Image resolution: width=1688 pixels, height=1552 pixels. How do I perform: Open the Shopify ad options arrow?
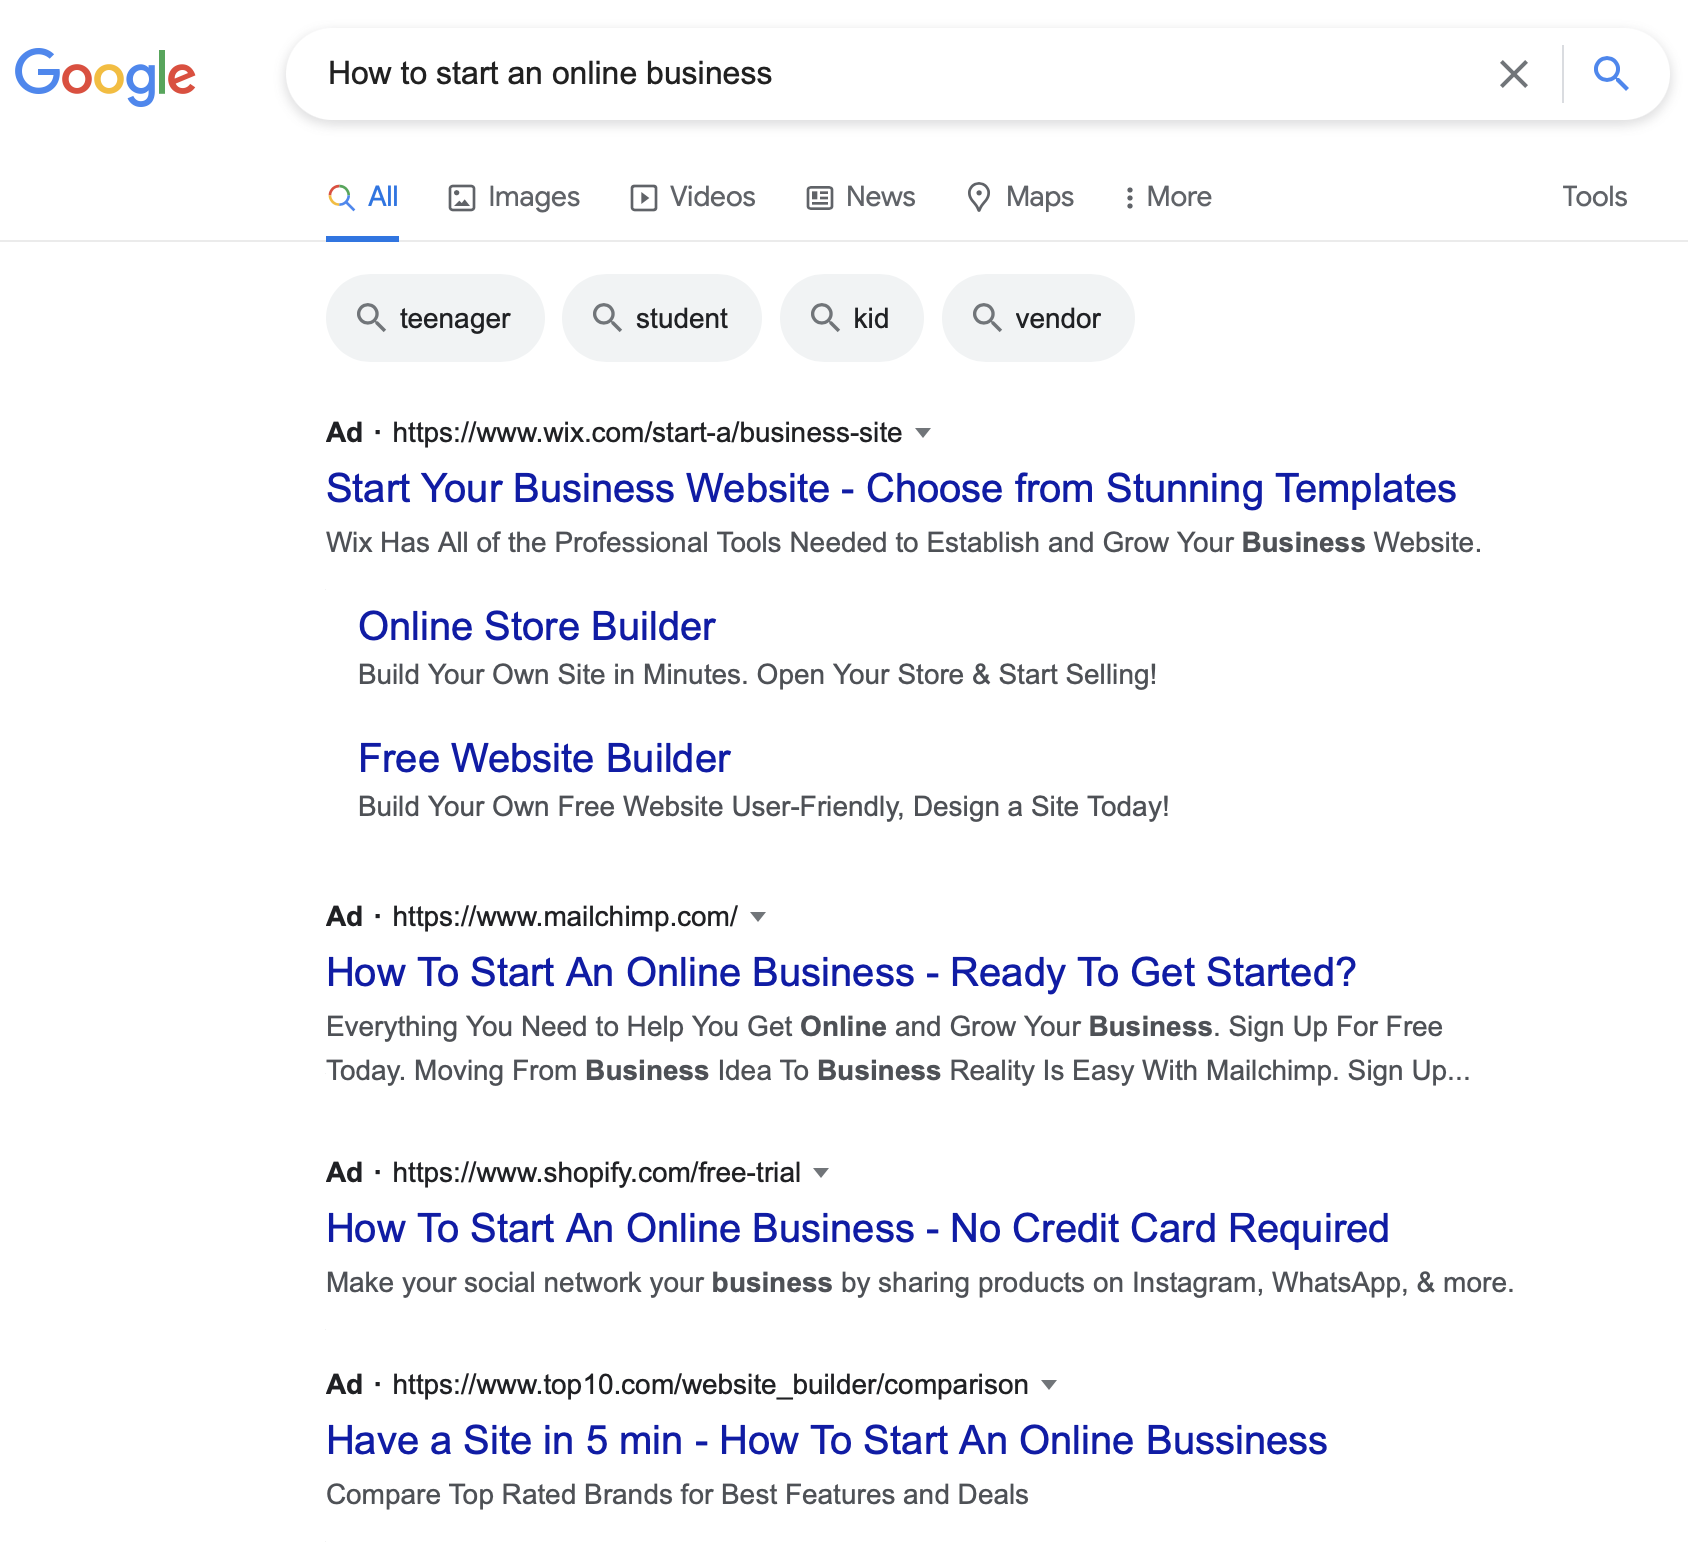tap(821, 1173)
